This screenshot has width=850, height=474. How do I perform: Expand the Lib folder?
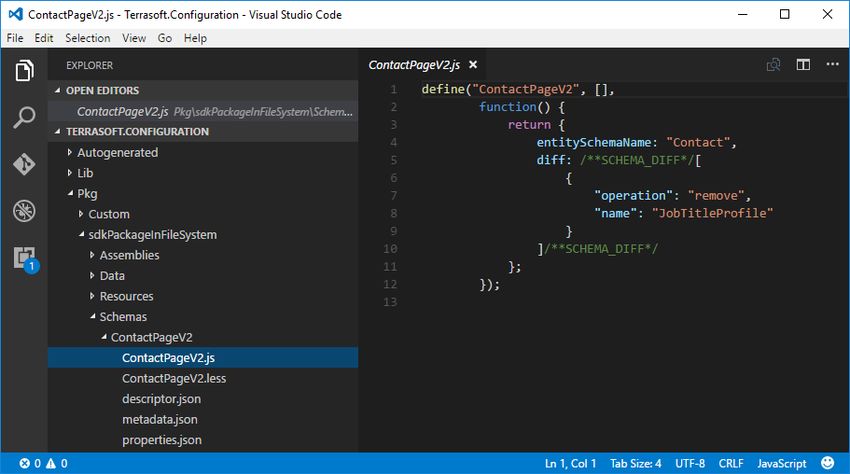pyautogui.click(x=69, y=173)
